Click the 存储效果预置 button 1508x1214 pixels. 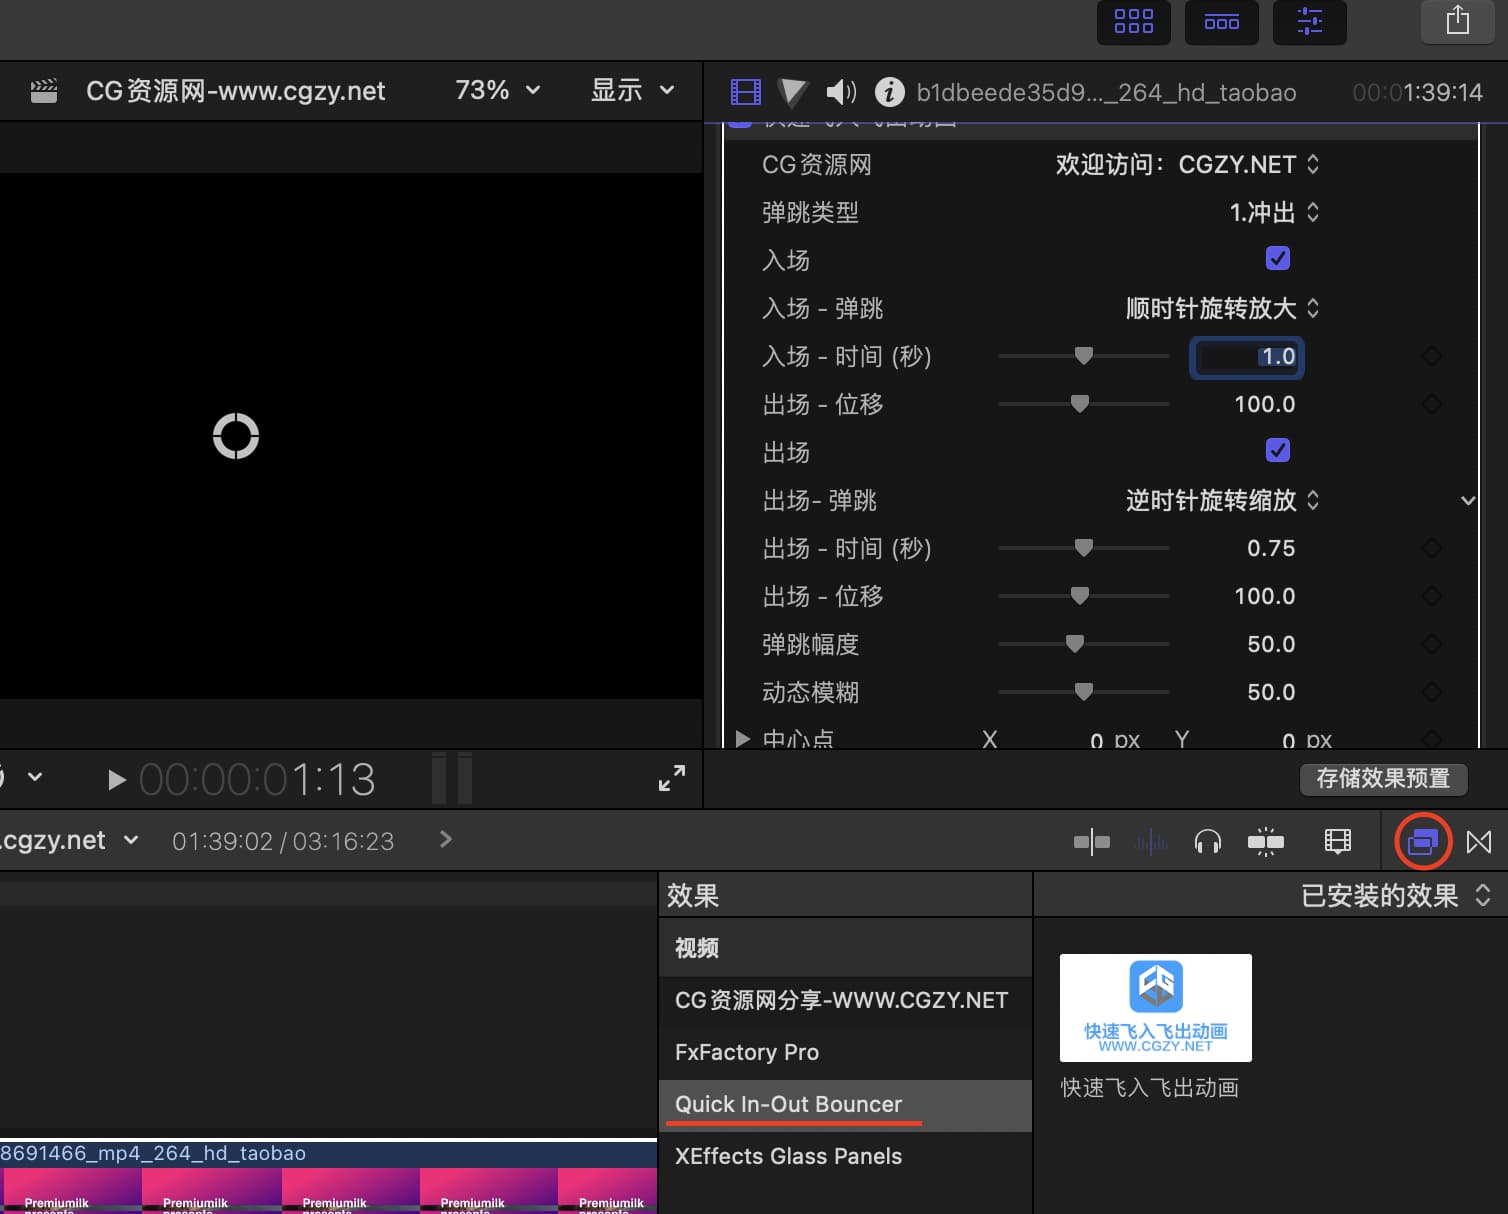[1383, 779]
